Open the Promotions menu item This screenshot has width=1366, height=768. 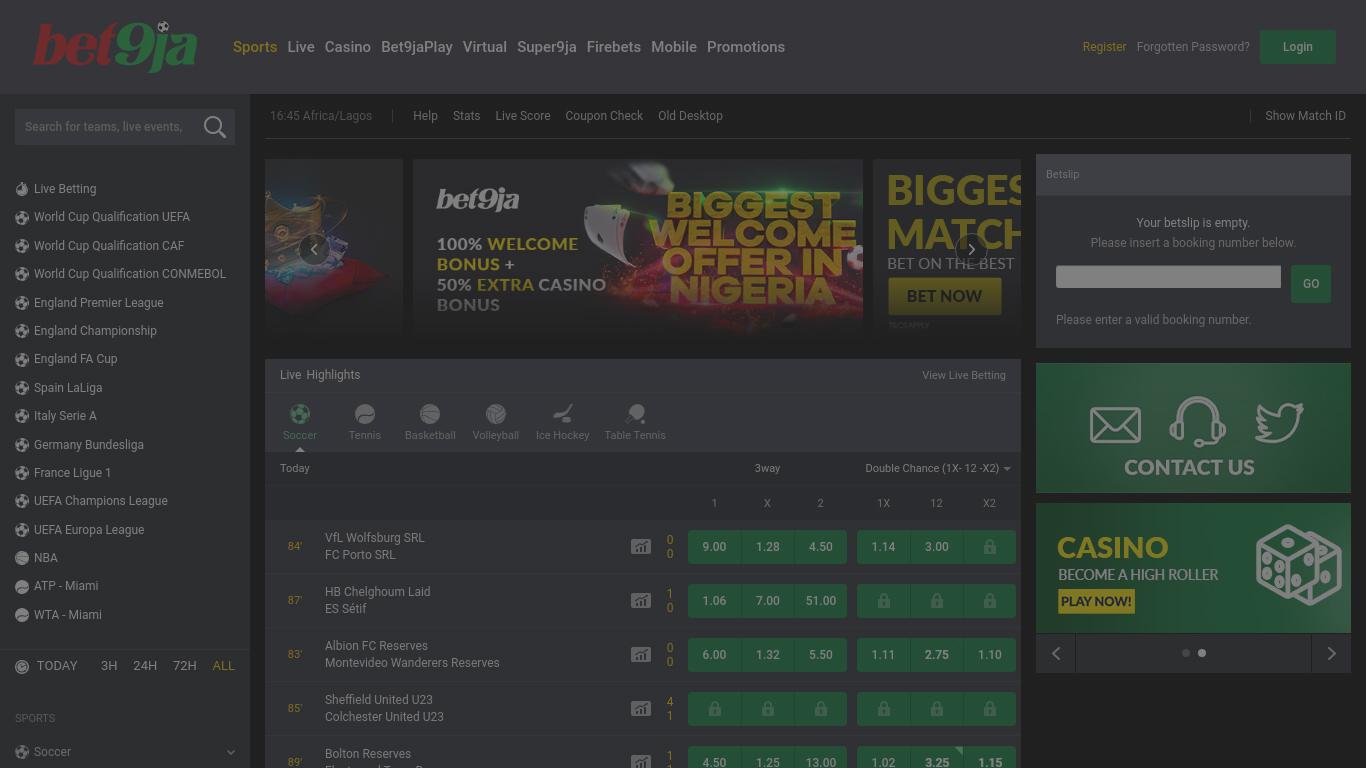click(746, 47)
